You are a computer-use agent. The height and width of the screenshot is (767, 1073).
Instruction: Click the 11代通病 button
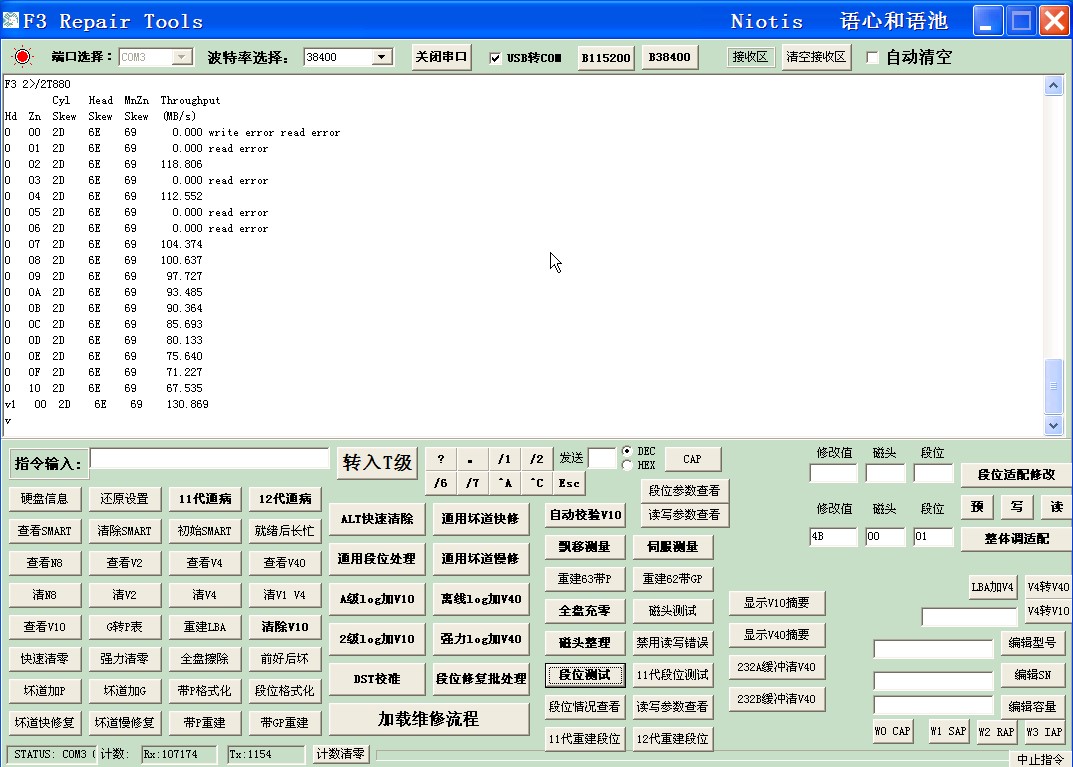pos(205,499)
